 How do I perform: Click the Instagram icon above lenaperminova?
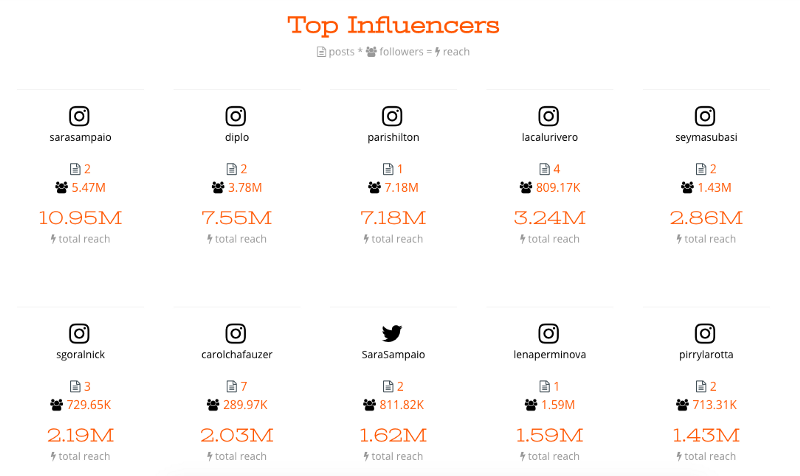(548, 334)
